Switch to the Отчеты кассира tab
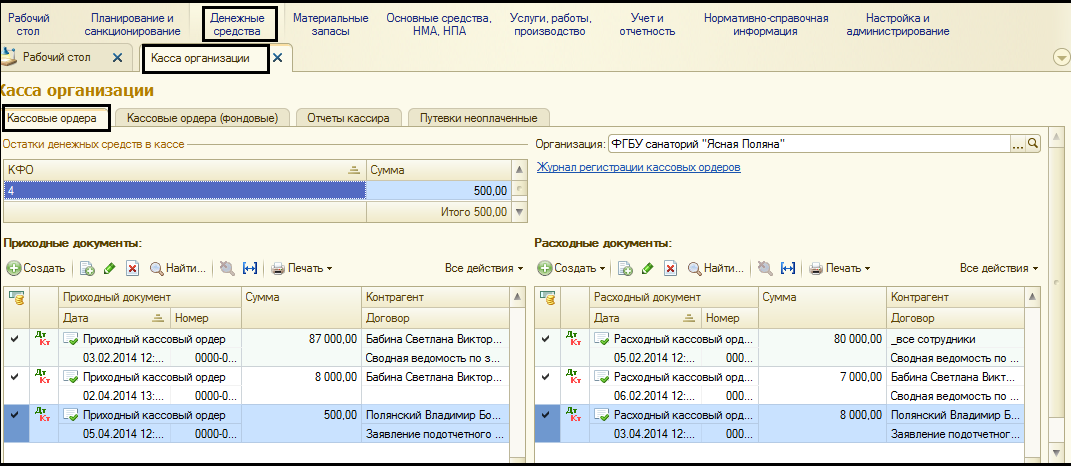The image size is (1071, 466). [x=354, y=118]
